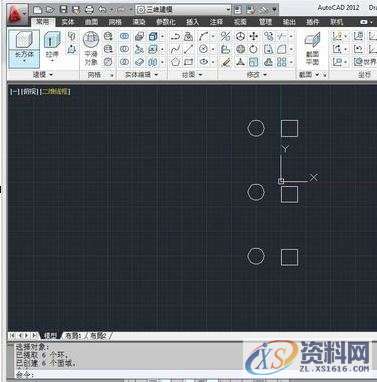Switch to the 渲染 ribbon tab

point(138,22)
